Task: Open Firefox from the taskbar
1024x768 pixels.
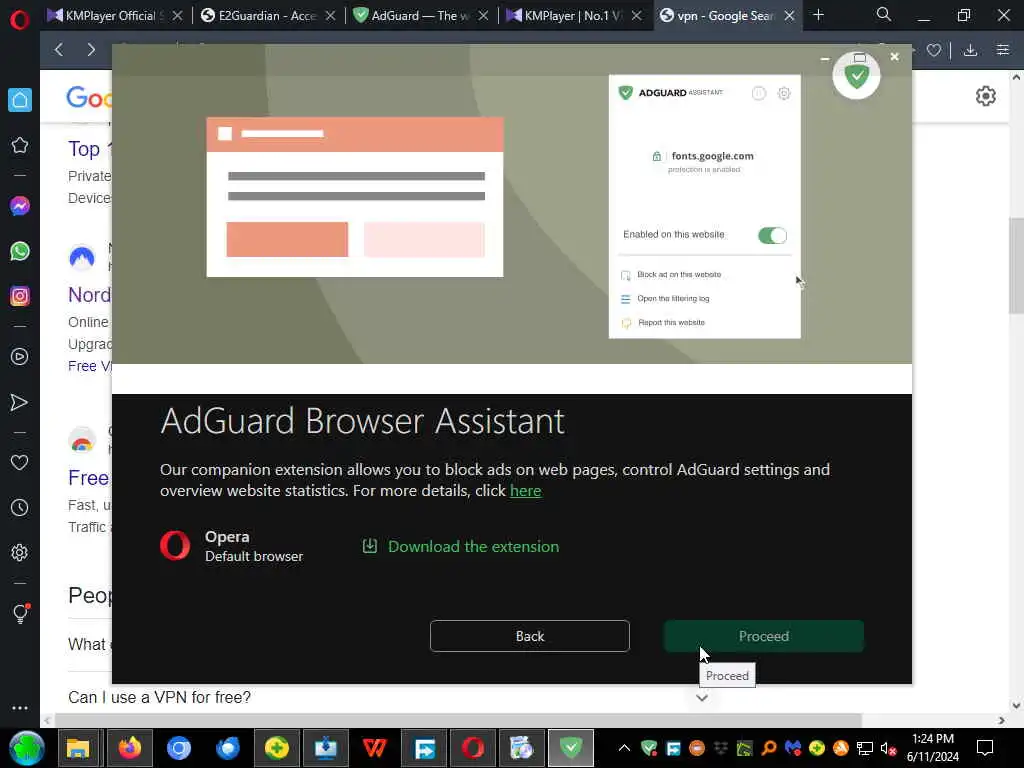Action: pos(129,748)
